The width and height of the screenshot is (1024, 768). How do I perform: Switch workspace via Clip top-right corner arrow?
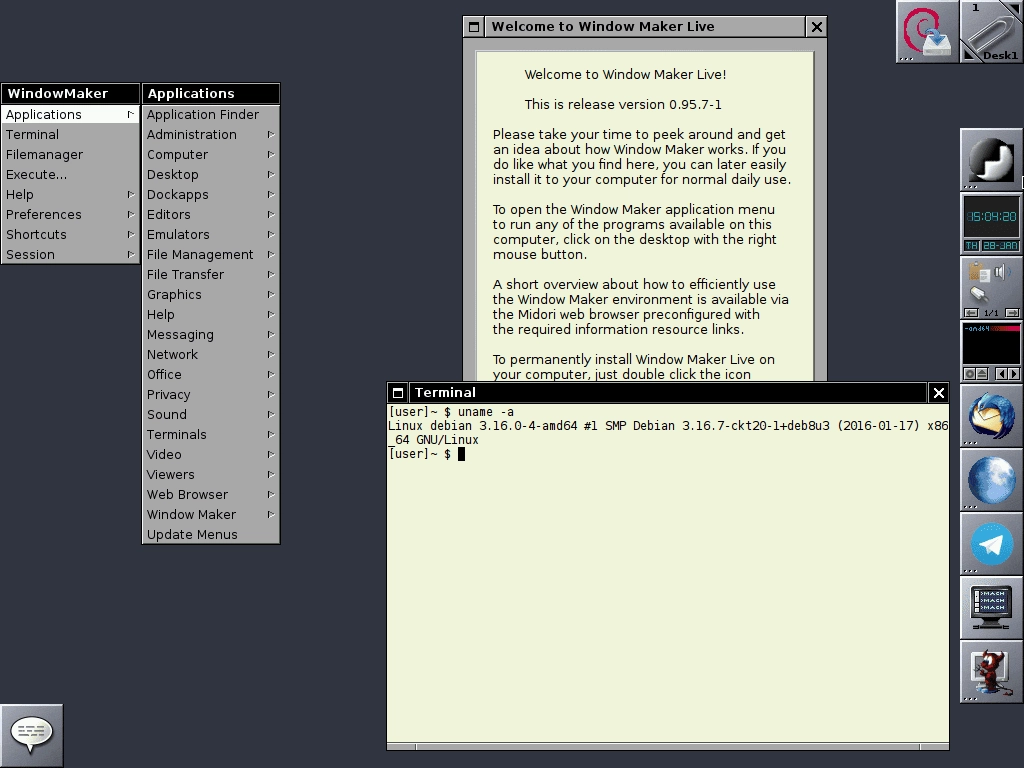(x=1016, y=8)
